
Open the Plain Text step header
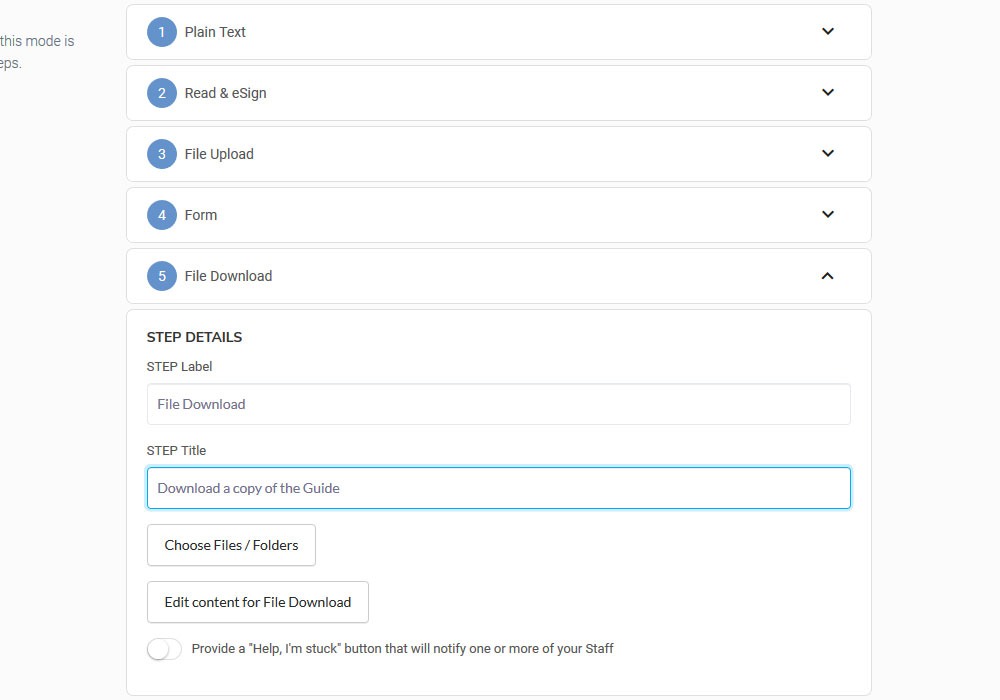tap(215, 32)
